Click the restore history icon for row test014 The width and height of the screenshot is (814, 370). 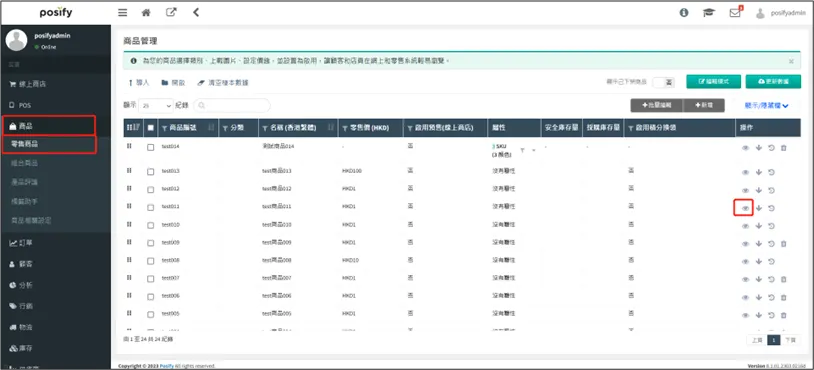[x=771, y=148]
